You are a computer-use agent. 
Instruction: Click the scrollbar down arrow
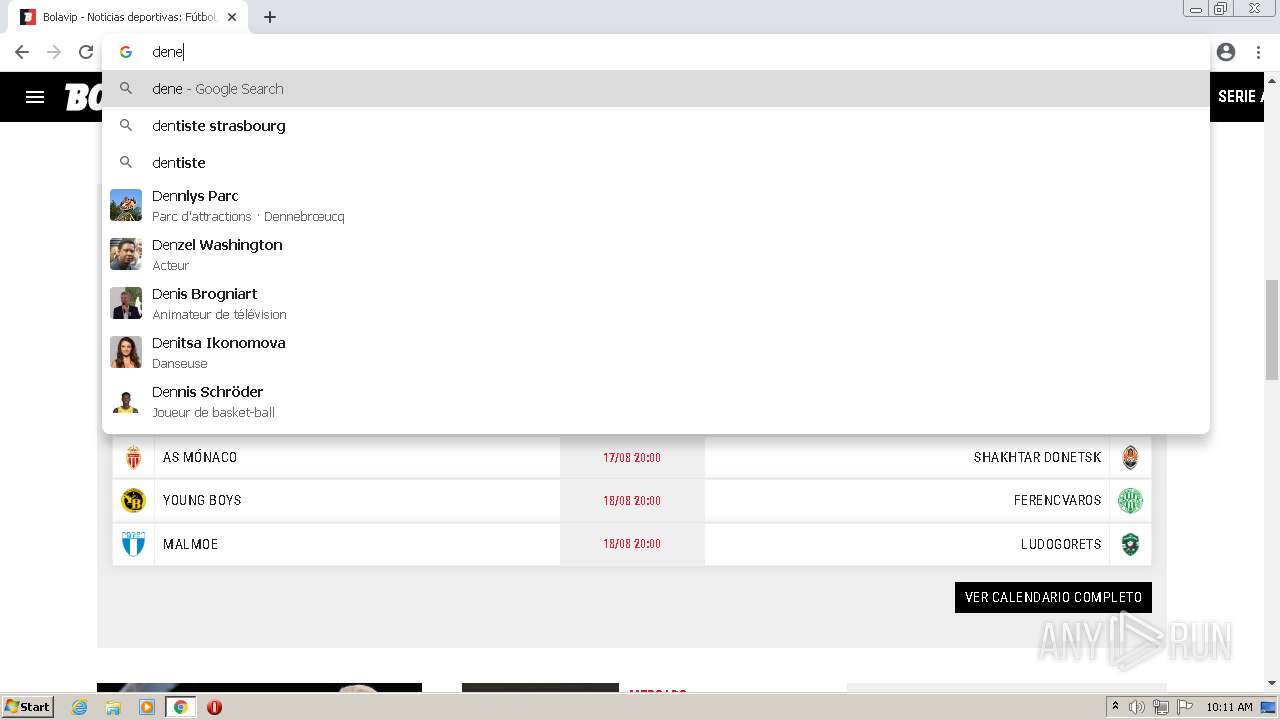click(x=1272, y=683)
